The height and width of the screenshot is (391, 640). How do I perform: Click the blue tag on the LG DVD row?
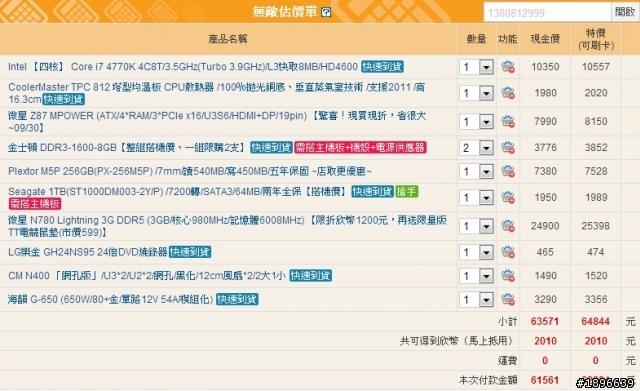(x=190, y=252)
